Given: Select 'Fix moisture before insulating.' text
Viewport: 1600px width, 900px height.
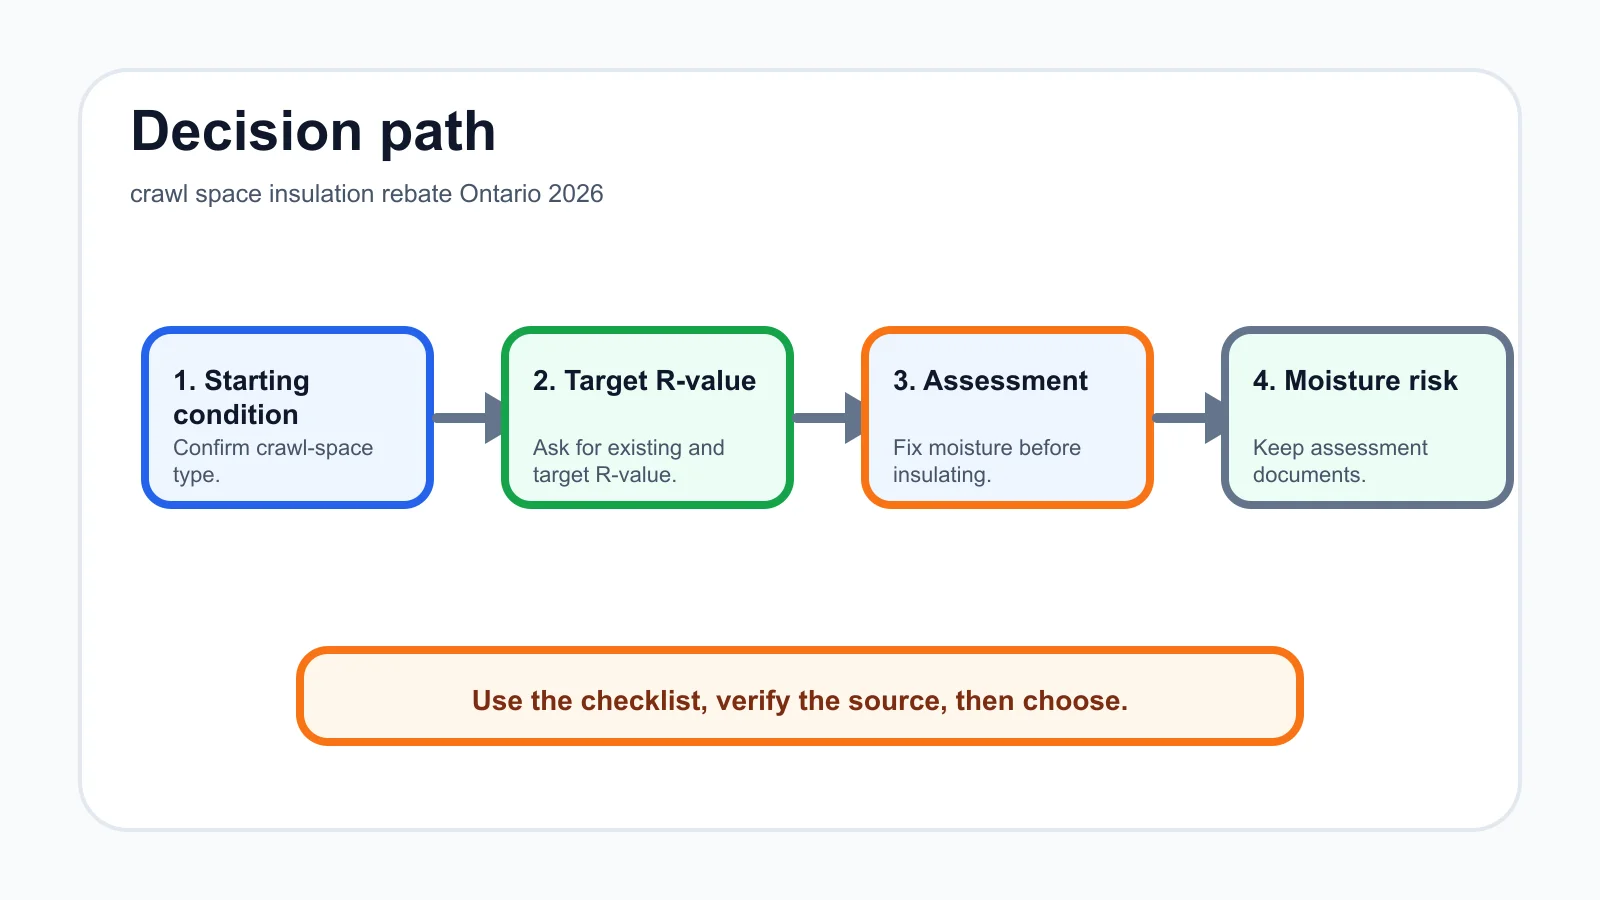Looking at the screenshot, I should click(x=987, y=461).
